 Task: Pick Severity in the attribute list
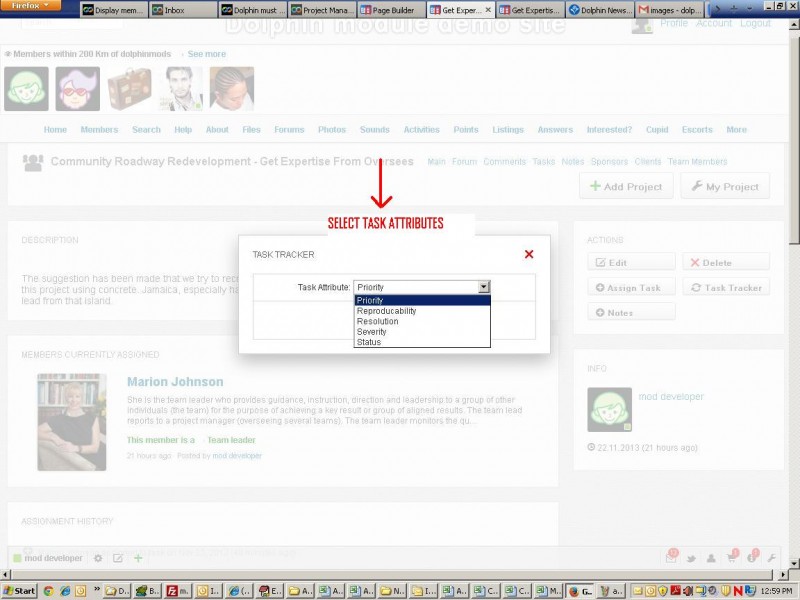pyautogui.click(x=422, y=332)
